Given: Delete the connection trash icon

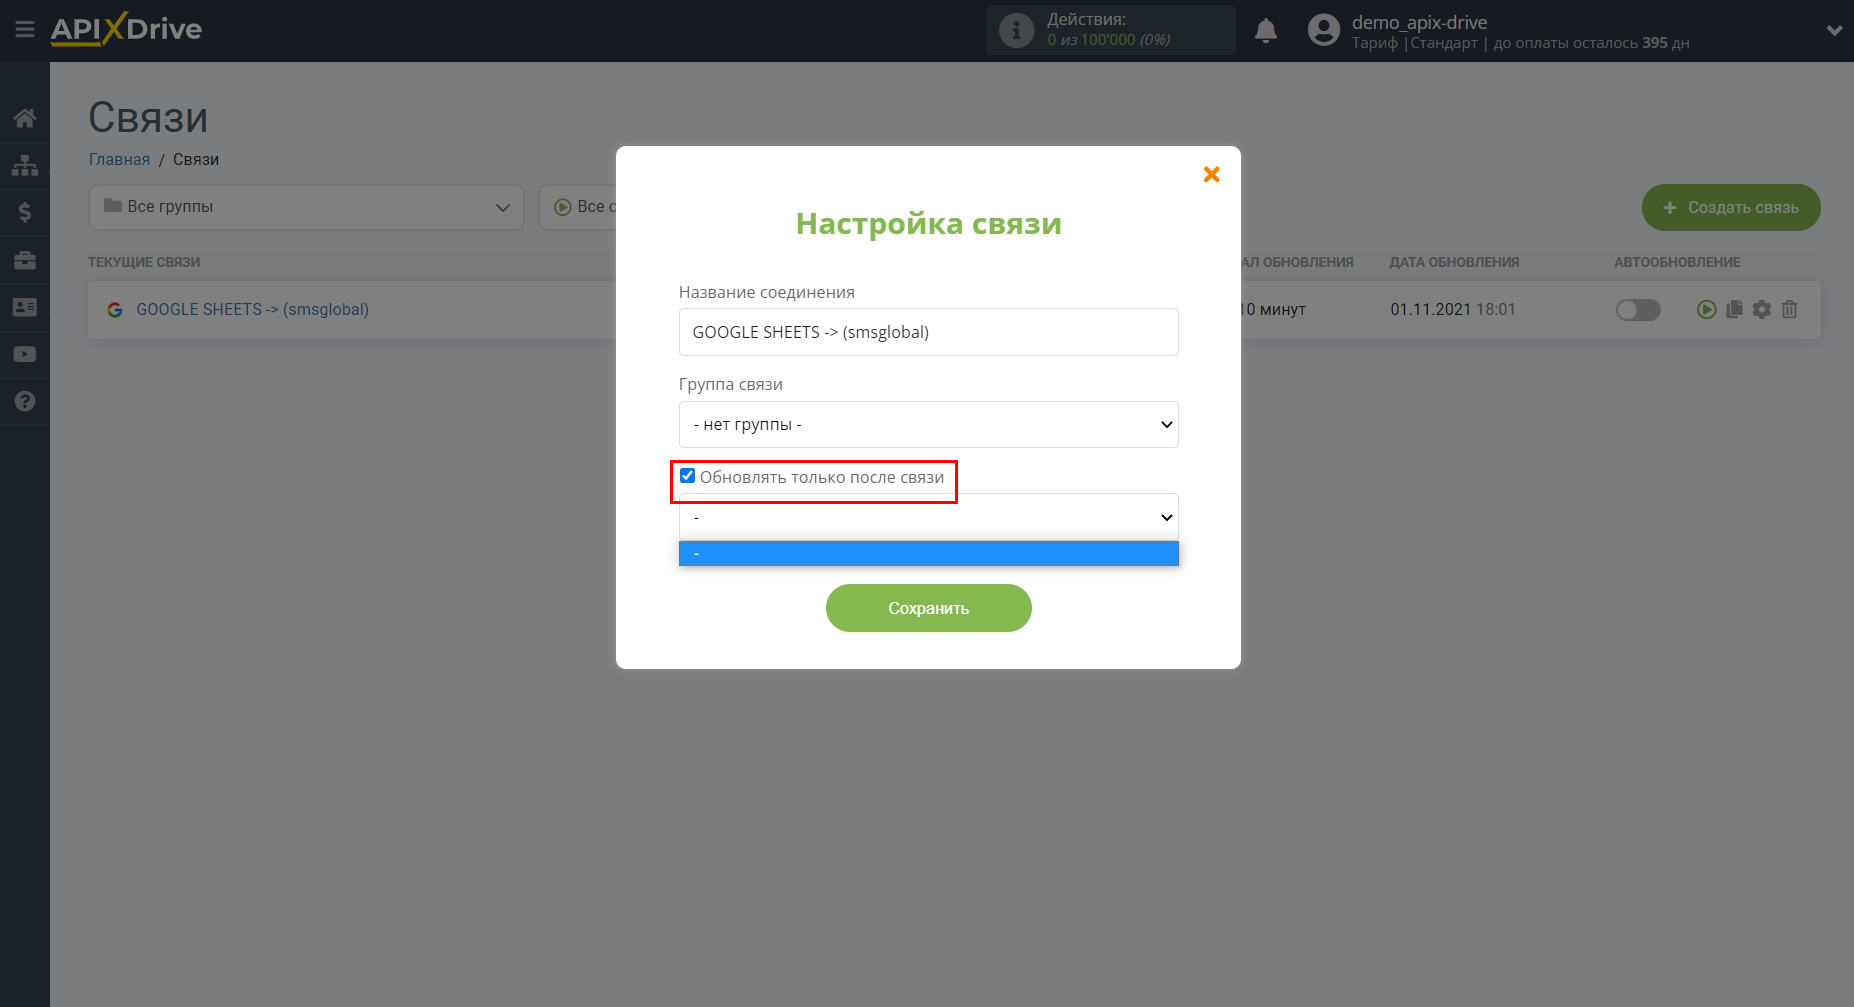Looking at the screenshot, I should (x=1790, y=310).
